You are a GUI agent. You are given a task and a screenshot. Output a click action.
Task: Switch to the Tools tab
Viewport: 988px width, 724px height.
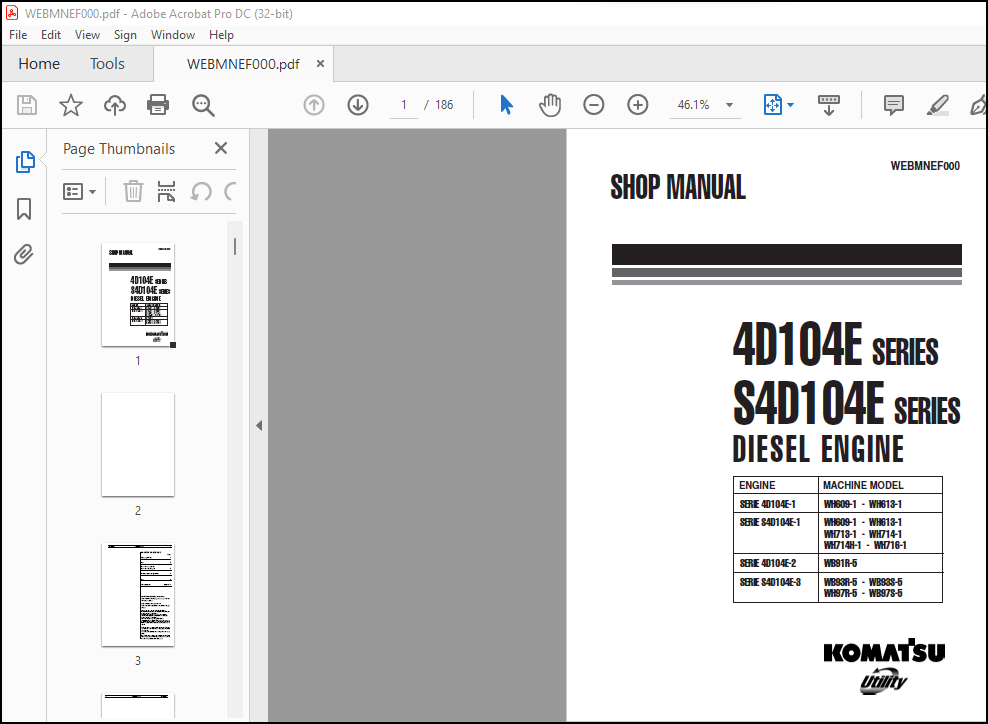point(107,64)
